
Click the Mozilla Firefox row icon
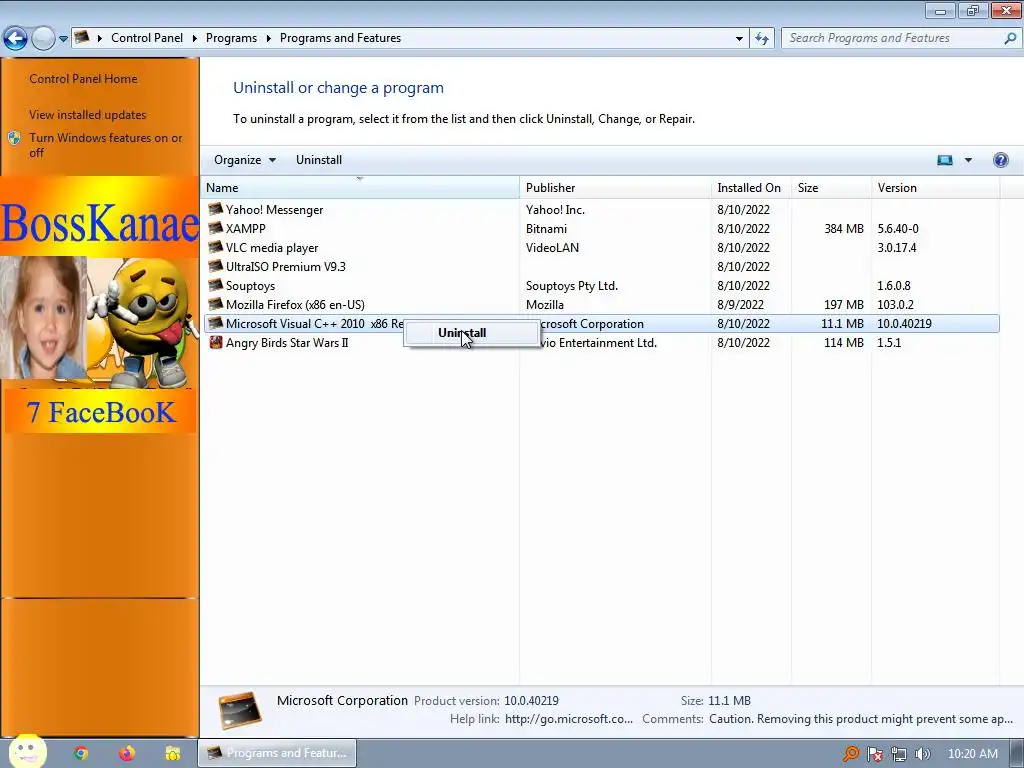[216, 304]
